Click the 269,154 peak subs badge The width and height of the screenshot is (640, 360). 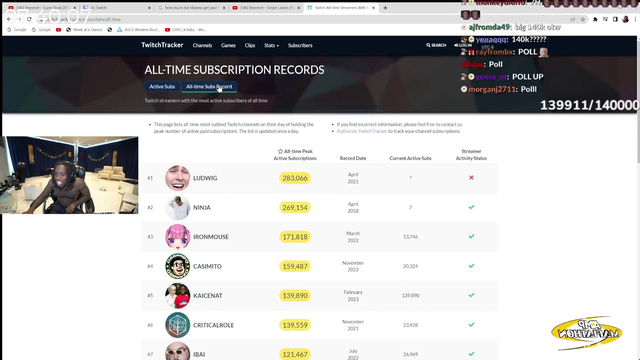295,207
